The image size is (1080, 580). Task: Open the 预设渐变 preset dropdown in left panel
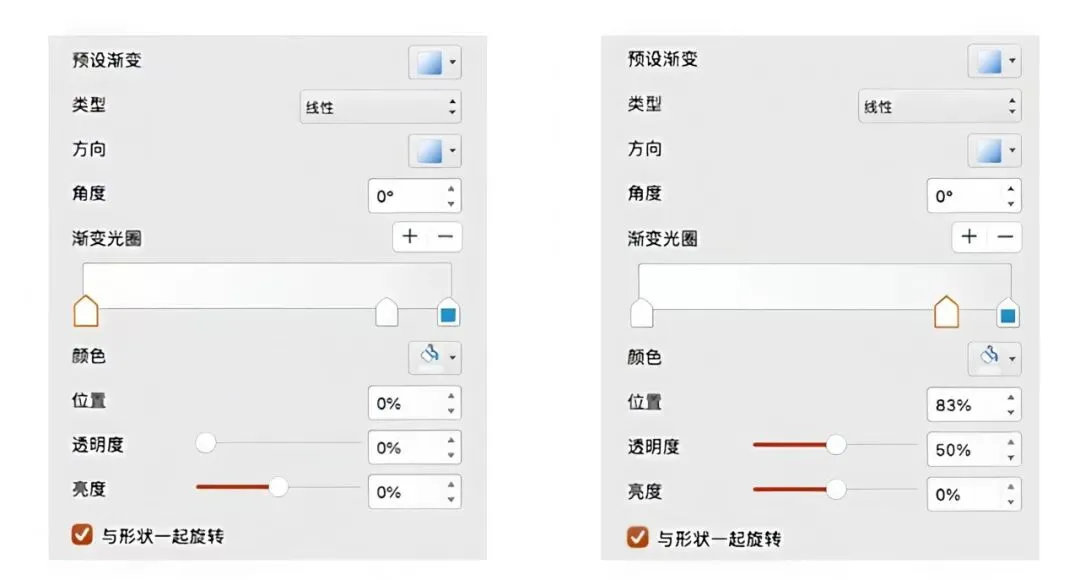[x=434, y=62]
